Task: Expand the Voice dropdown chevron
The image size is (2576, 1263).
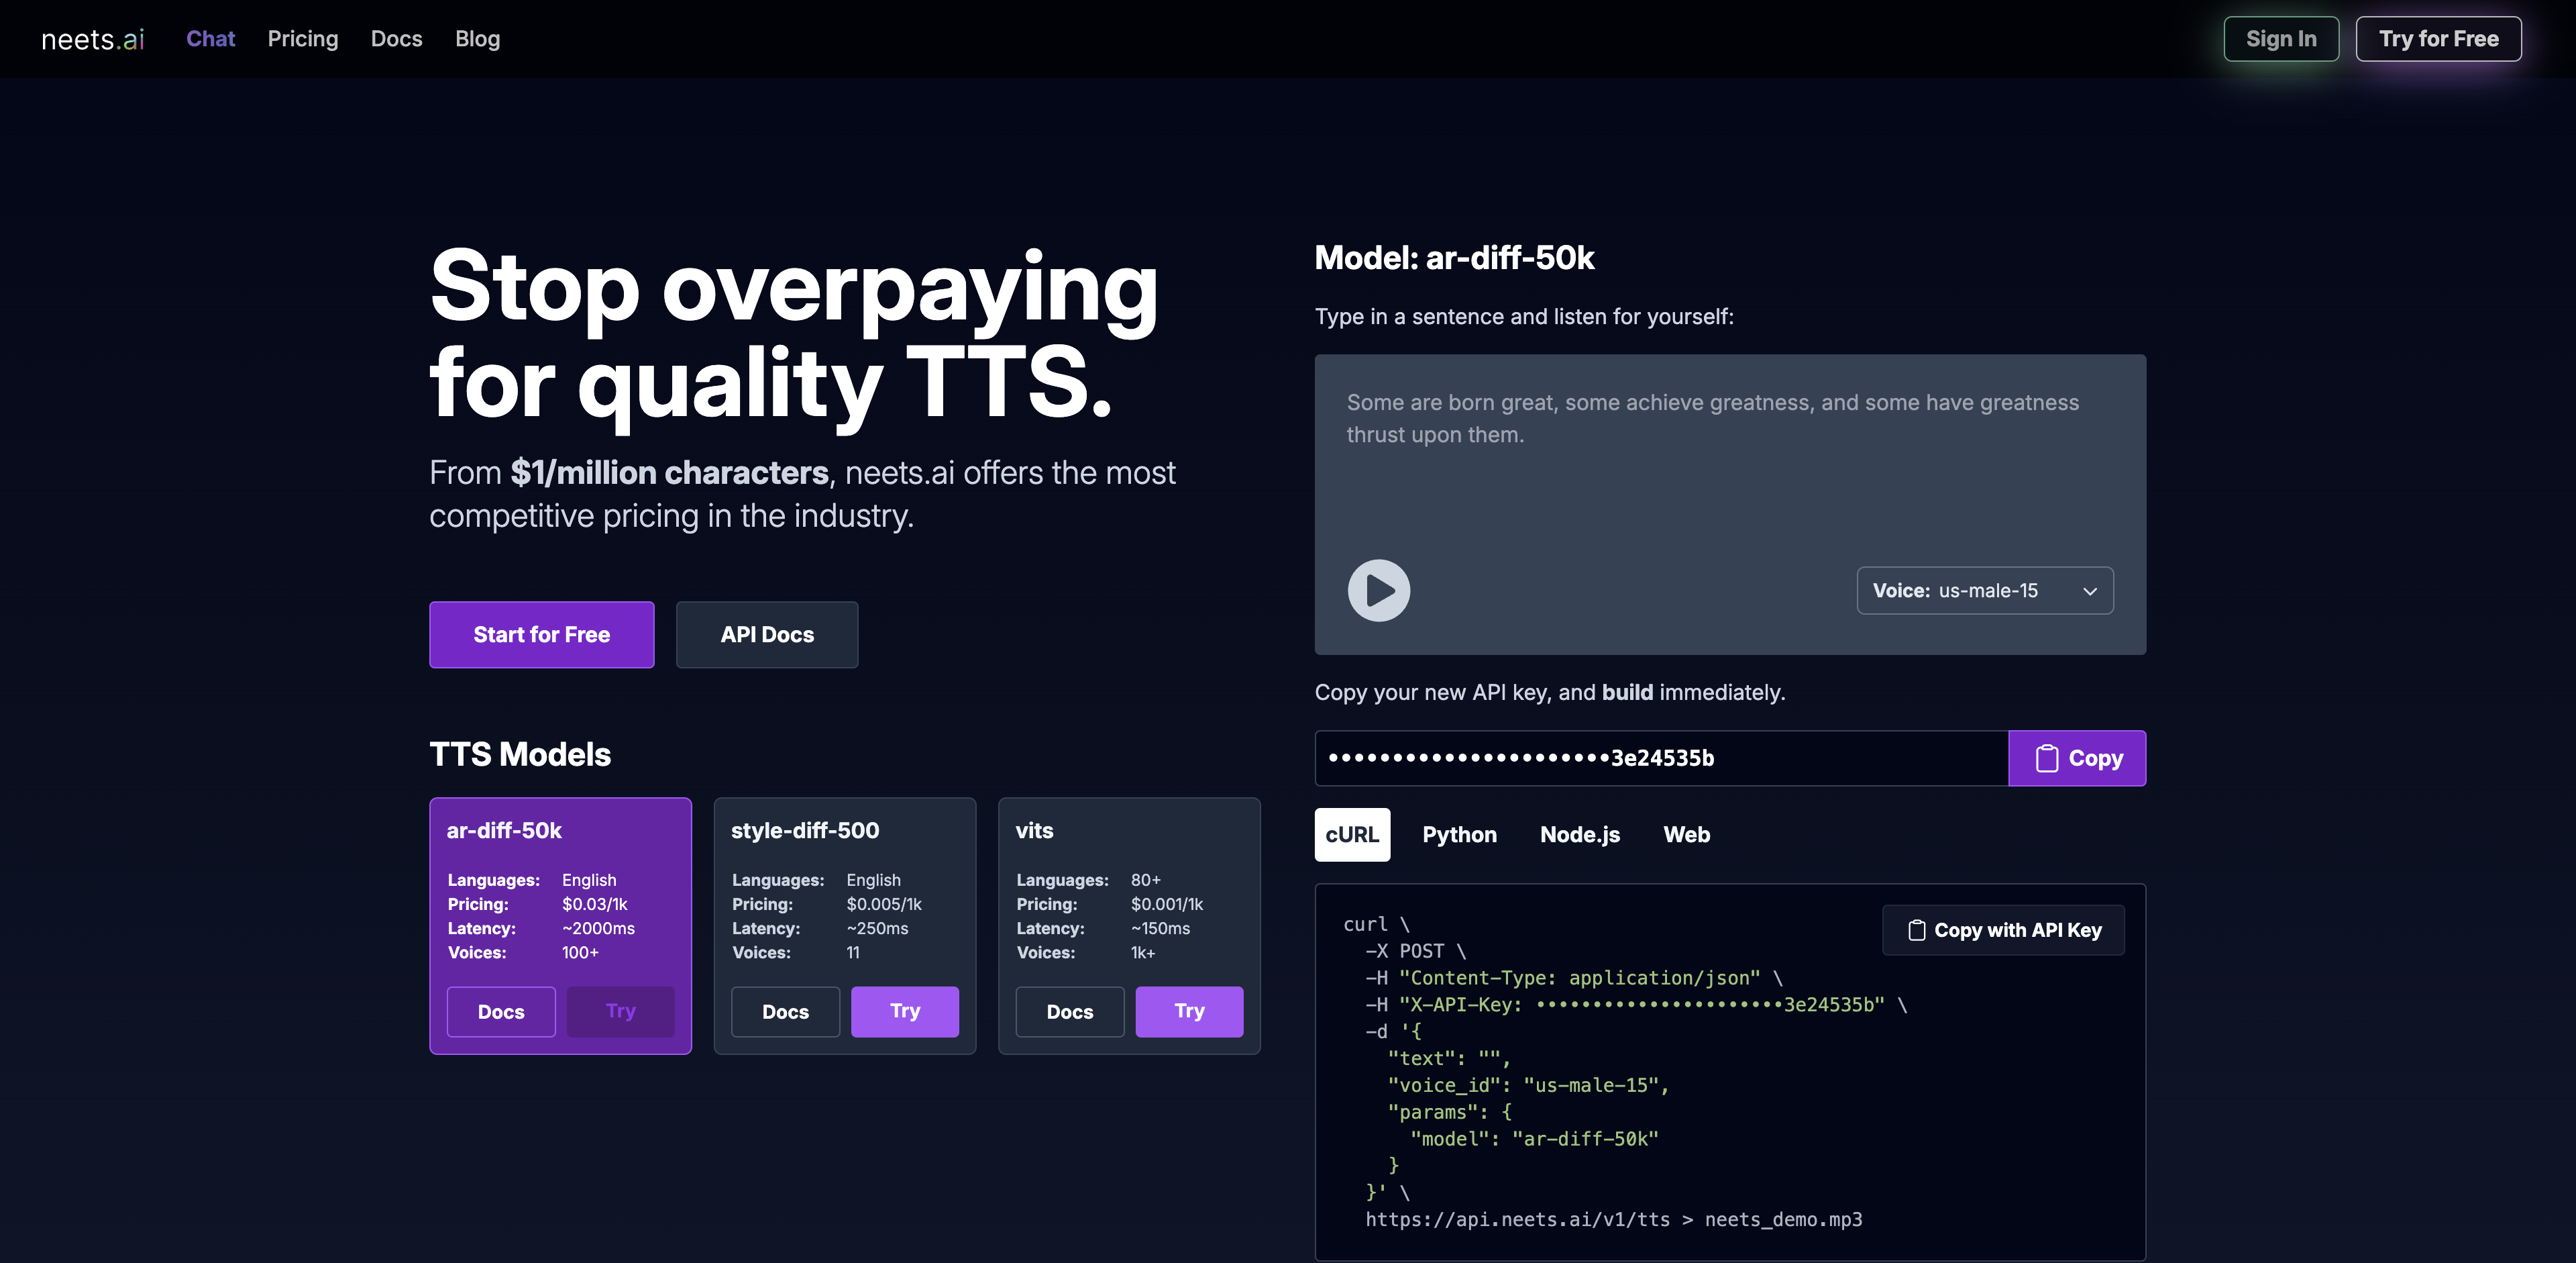Action: click(2089, 591)
